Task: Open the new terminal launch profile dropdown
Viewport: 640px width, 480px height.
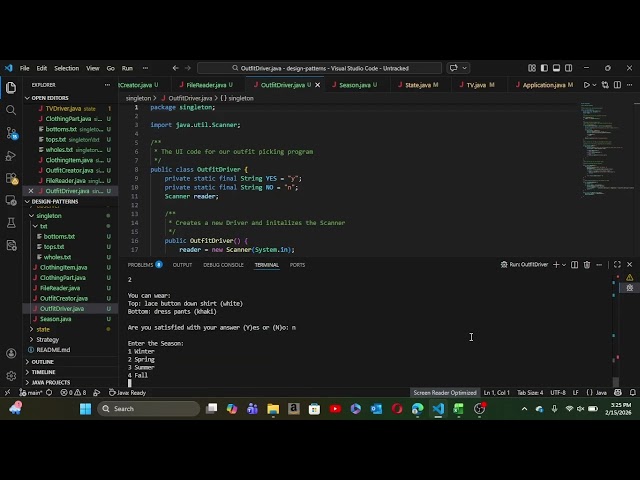Action: 564,265
